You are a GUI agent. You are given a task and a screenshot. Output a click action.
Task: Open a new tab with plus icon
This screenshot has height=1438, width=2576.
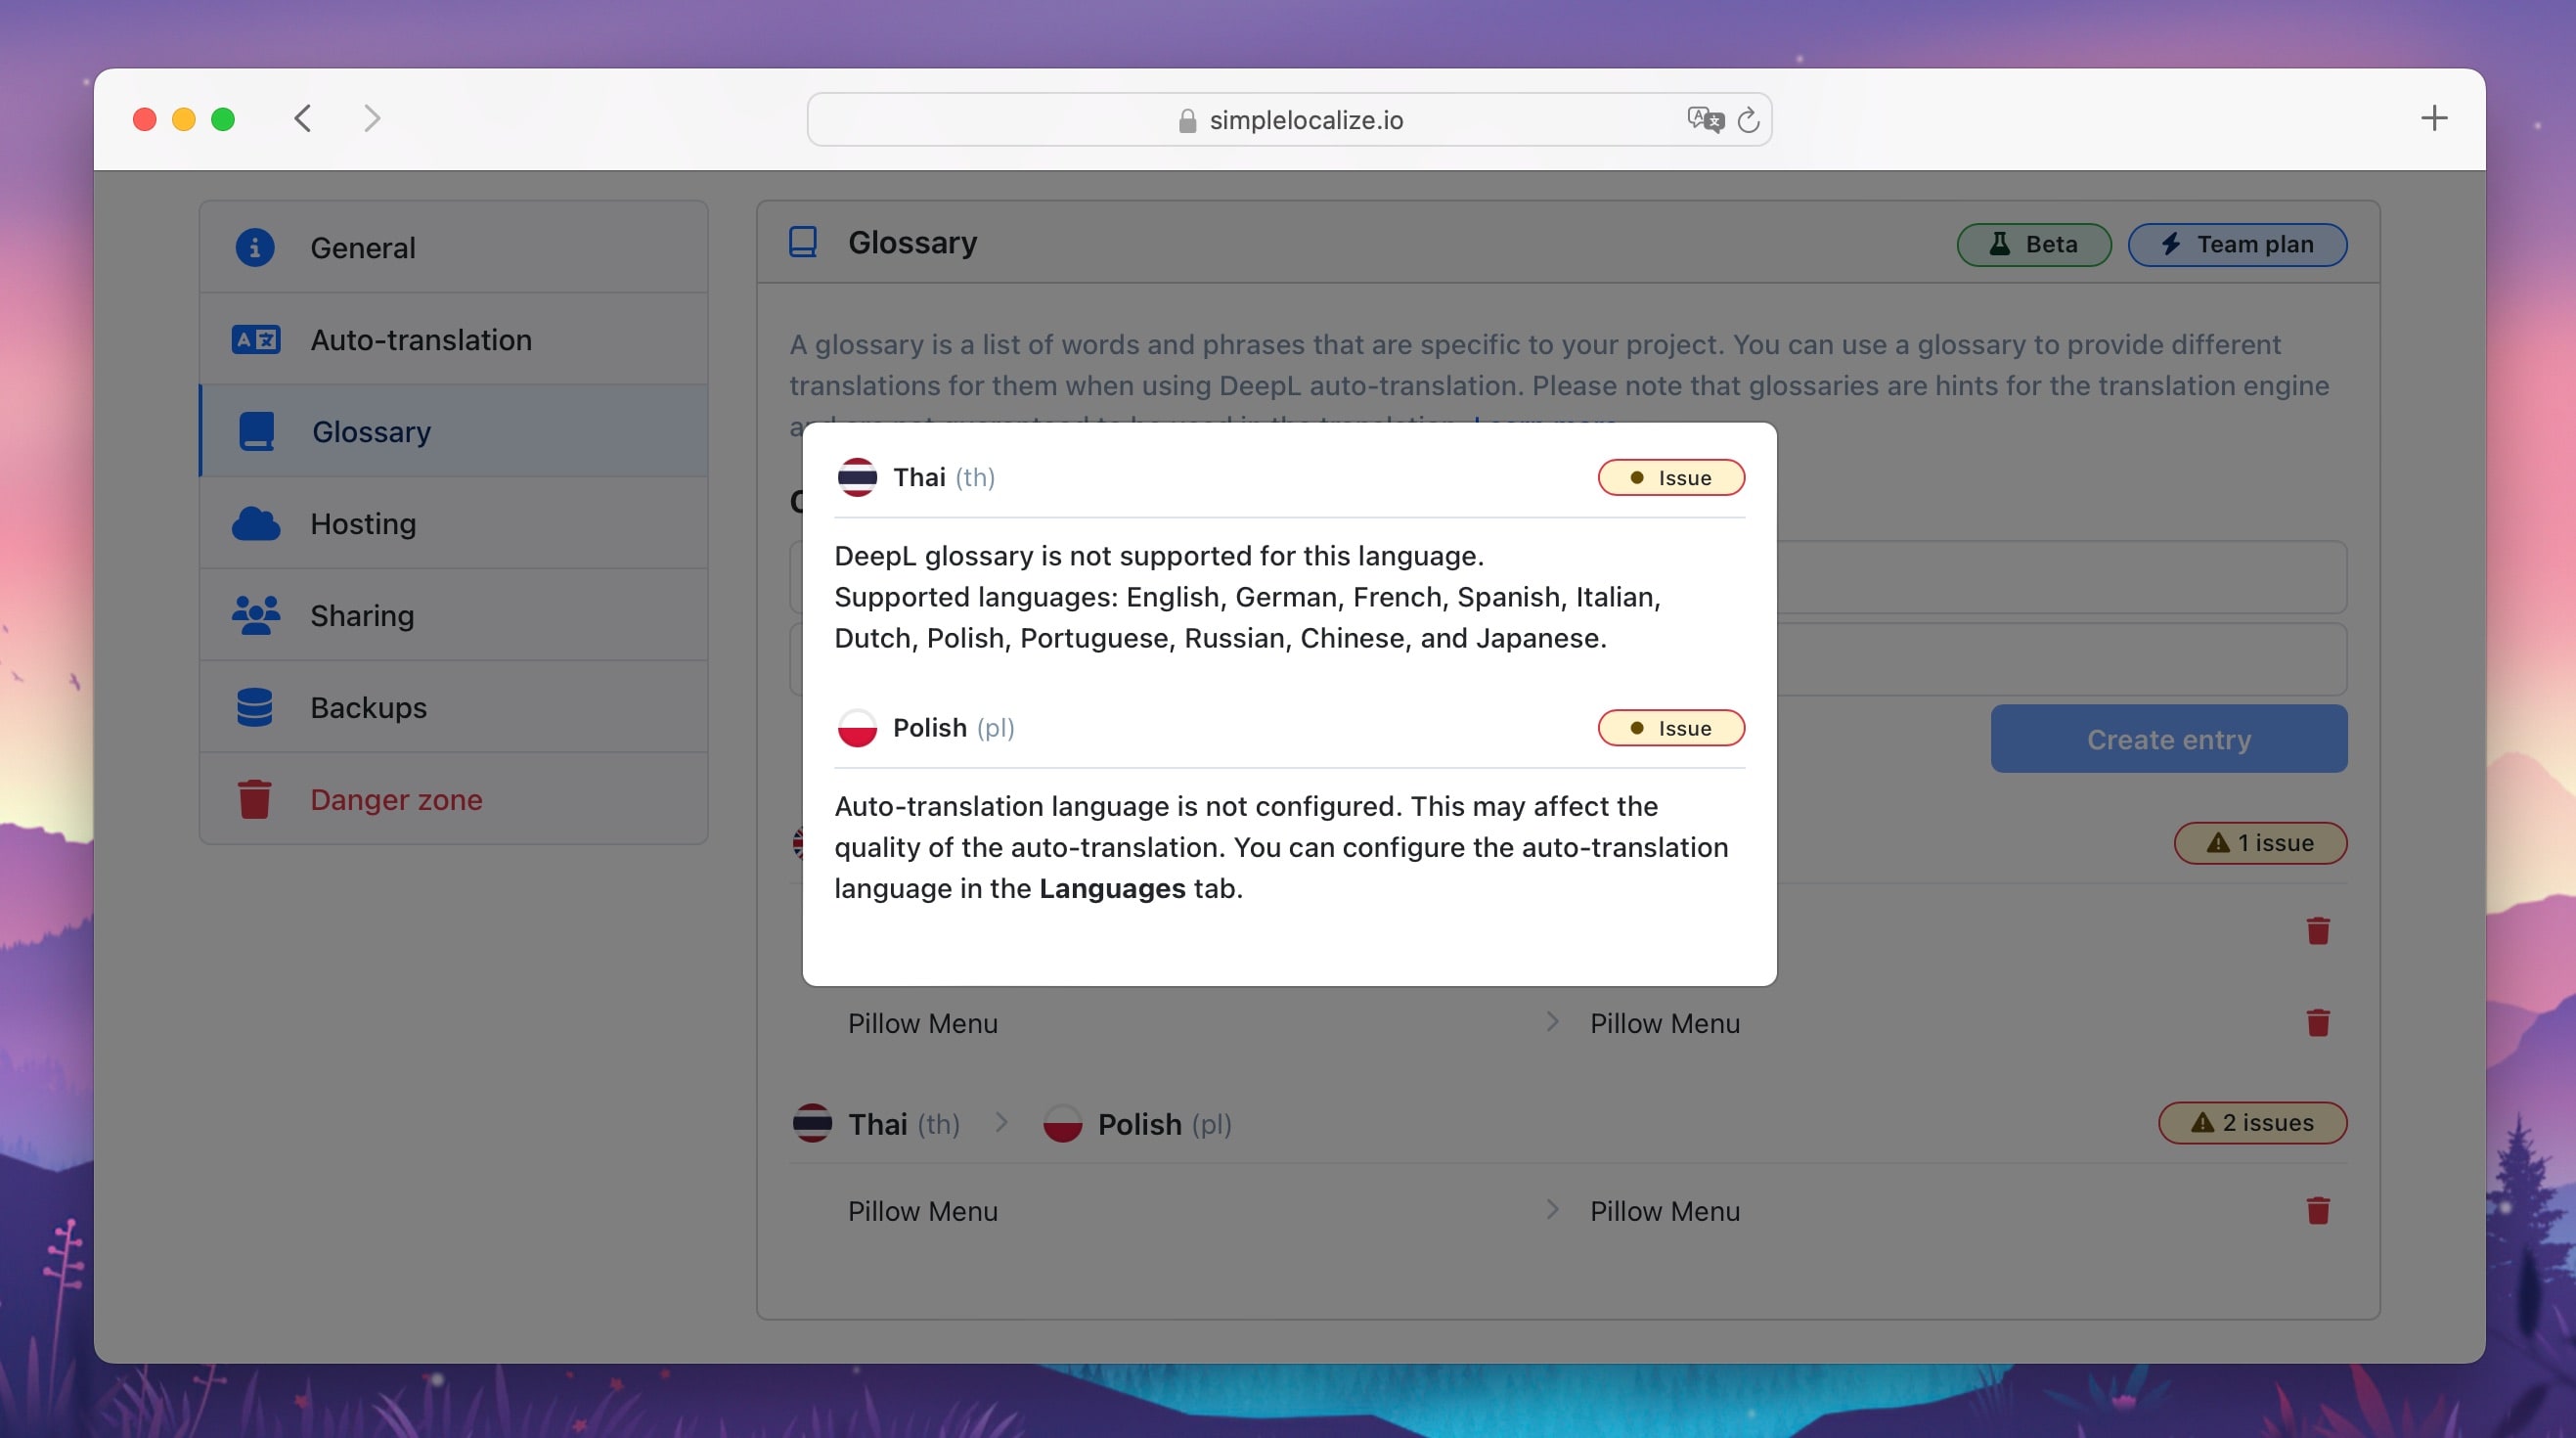coord(2433,118)
